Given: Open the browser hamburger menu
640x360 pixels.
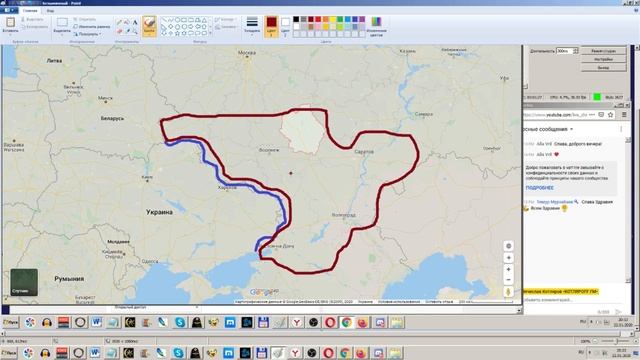Looking at the screenshot, I should tap(624, 115).
